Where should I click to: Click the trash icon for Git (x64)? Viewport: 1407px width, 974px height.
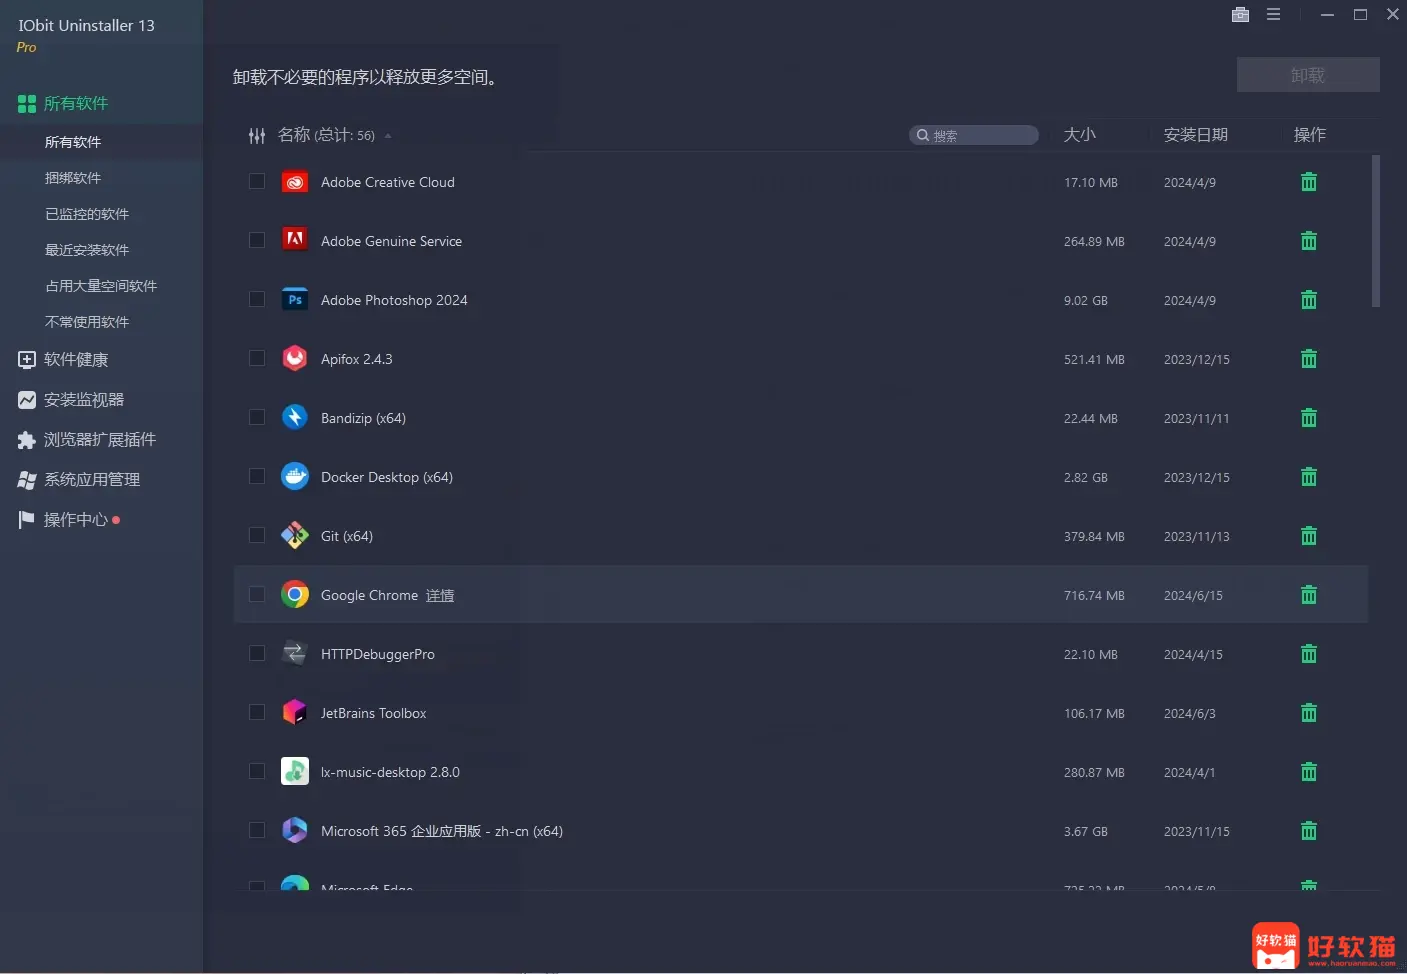coord(1308,536)
